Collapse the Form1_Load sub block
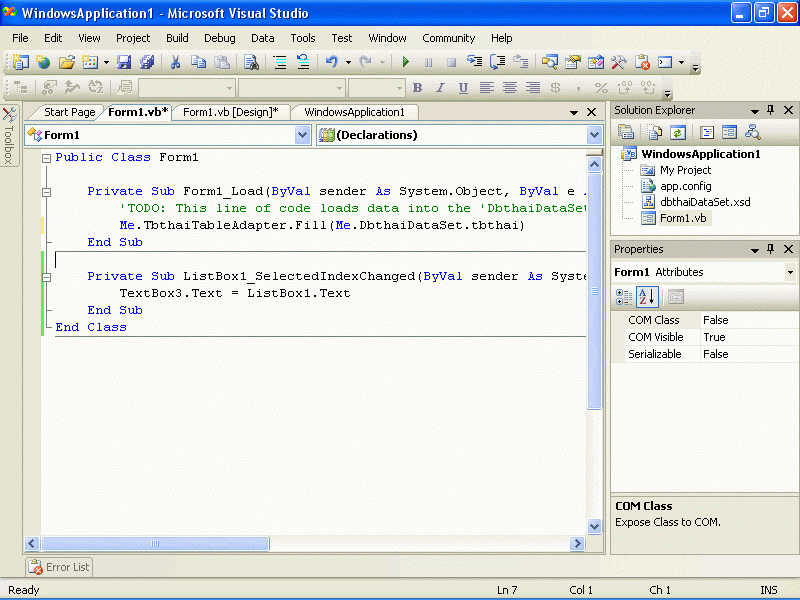The height and width of the screenshot is (600, 800). pyautogui.click(x=46, y=192)
